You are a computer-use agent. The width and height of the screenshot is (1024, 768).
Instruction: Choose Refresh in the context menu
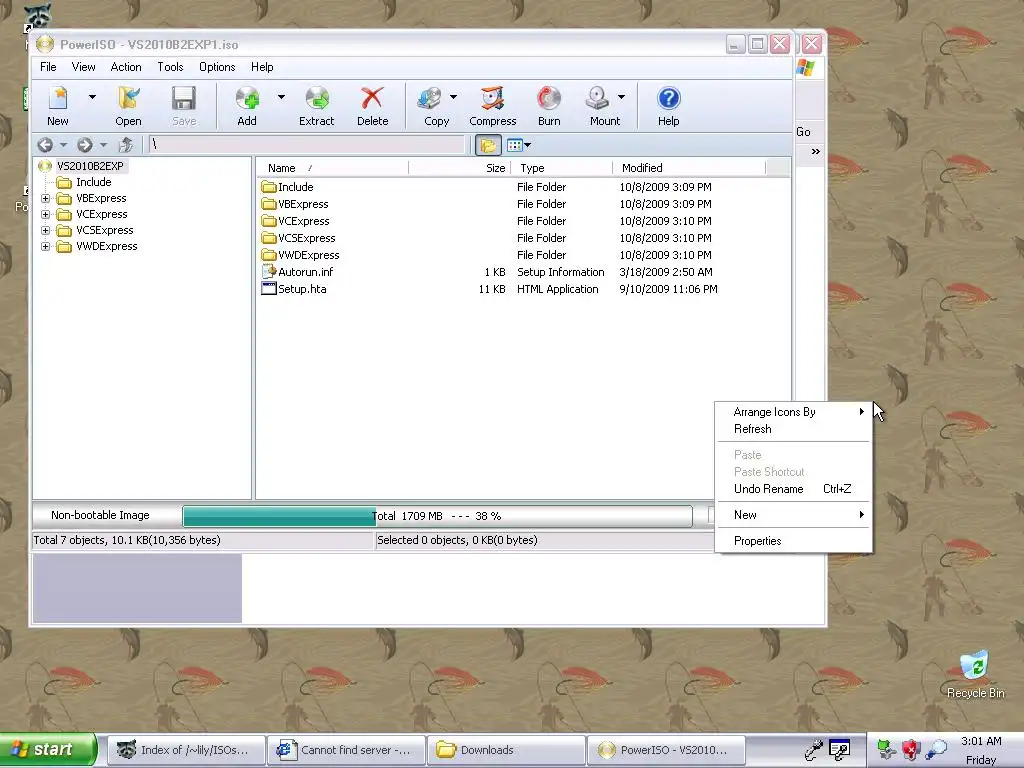793,429
